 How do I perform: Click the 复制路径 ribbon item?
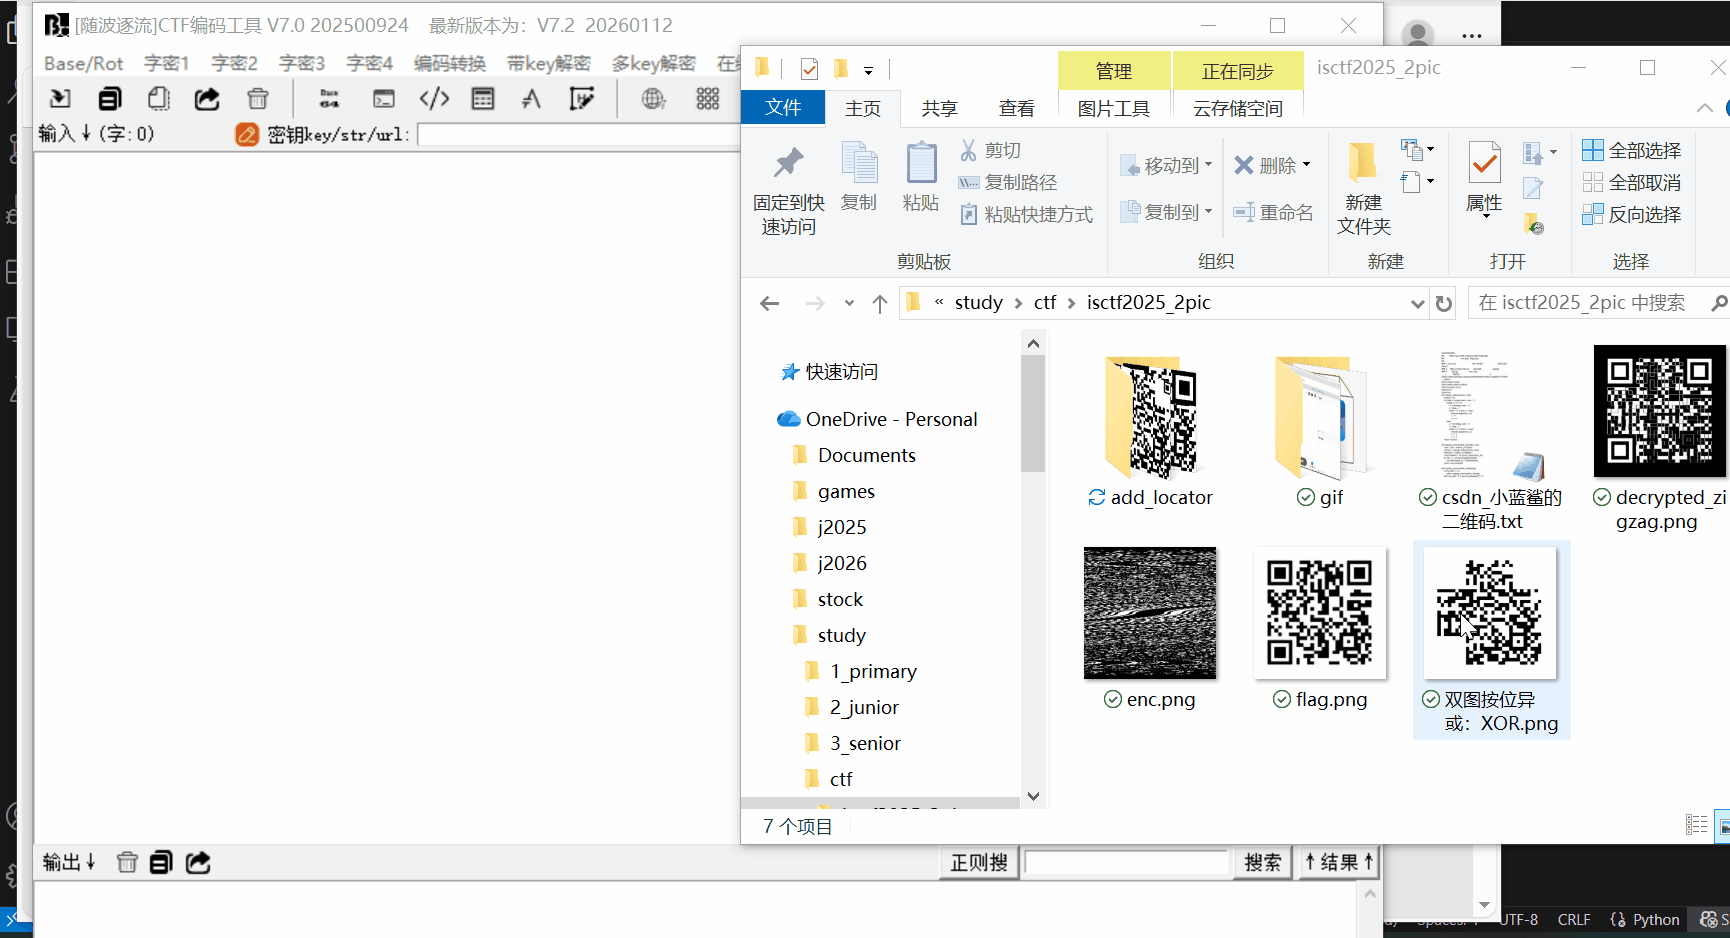(x=1007, y=182)
